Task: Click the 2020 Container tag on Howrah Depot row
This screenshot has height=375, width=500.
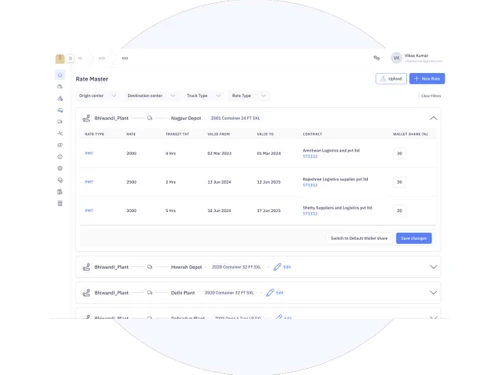Action: click(236, 267)
